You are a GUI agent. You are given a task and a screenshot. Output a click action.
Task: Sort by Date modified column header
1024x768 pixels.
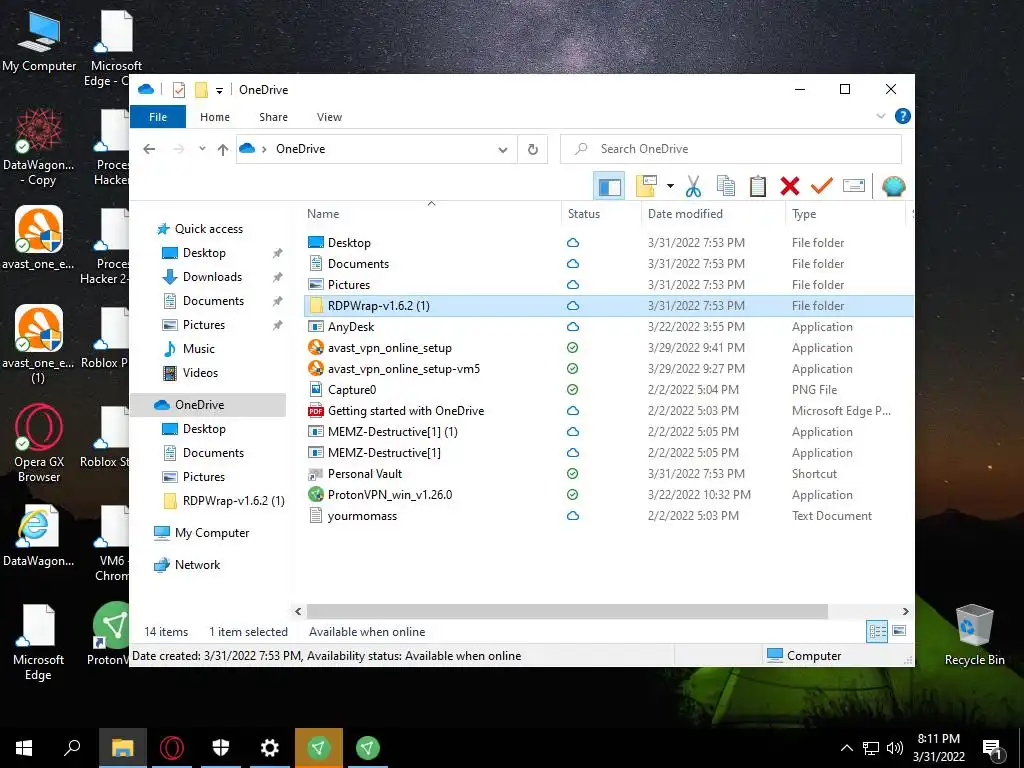pyautogui.click(x=714, y=214)
